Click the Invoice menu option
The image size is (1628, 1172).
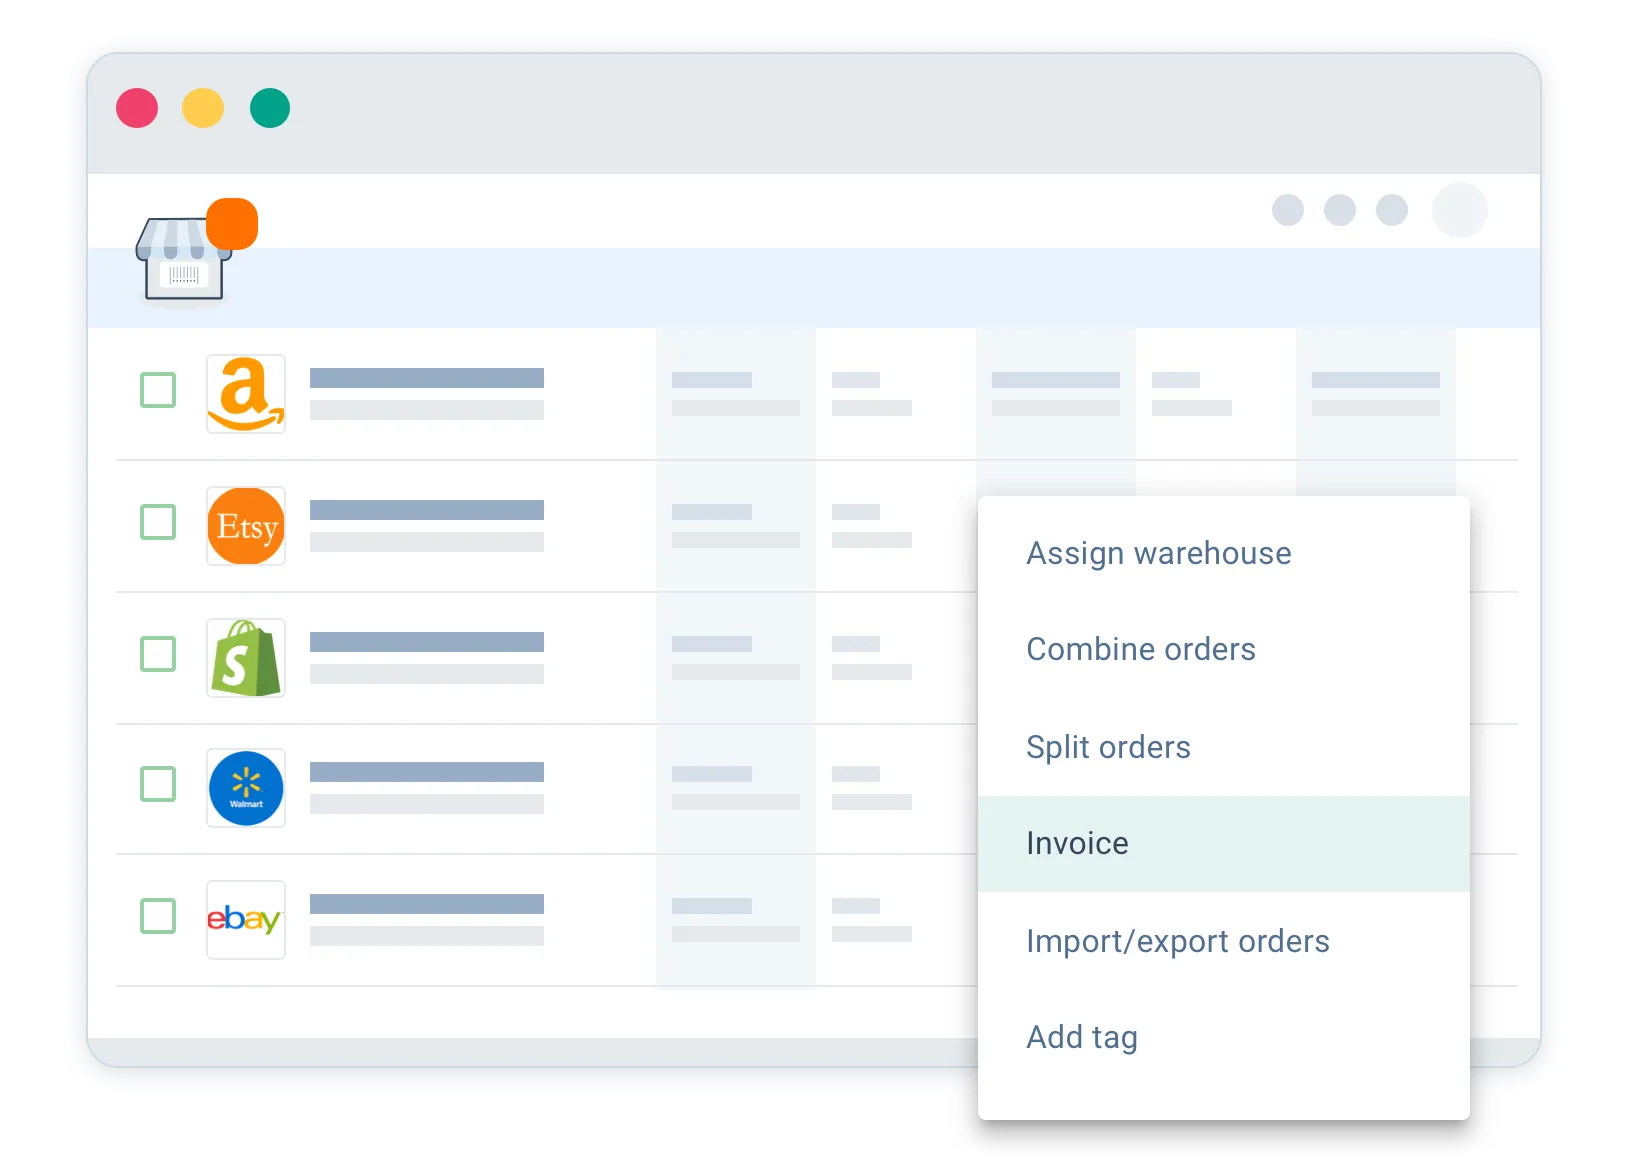[1224, 844]
